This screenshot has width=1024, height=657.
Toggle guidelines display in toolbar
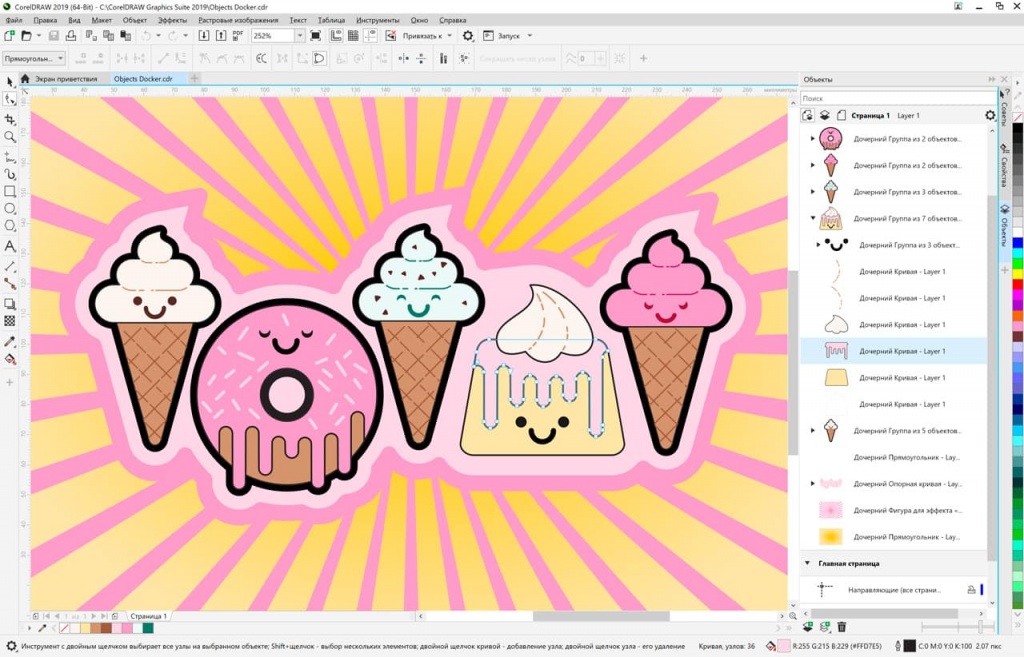[370, 35]
